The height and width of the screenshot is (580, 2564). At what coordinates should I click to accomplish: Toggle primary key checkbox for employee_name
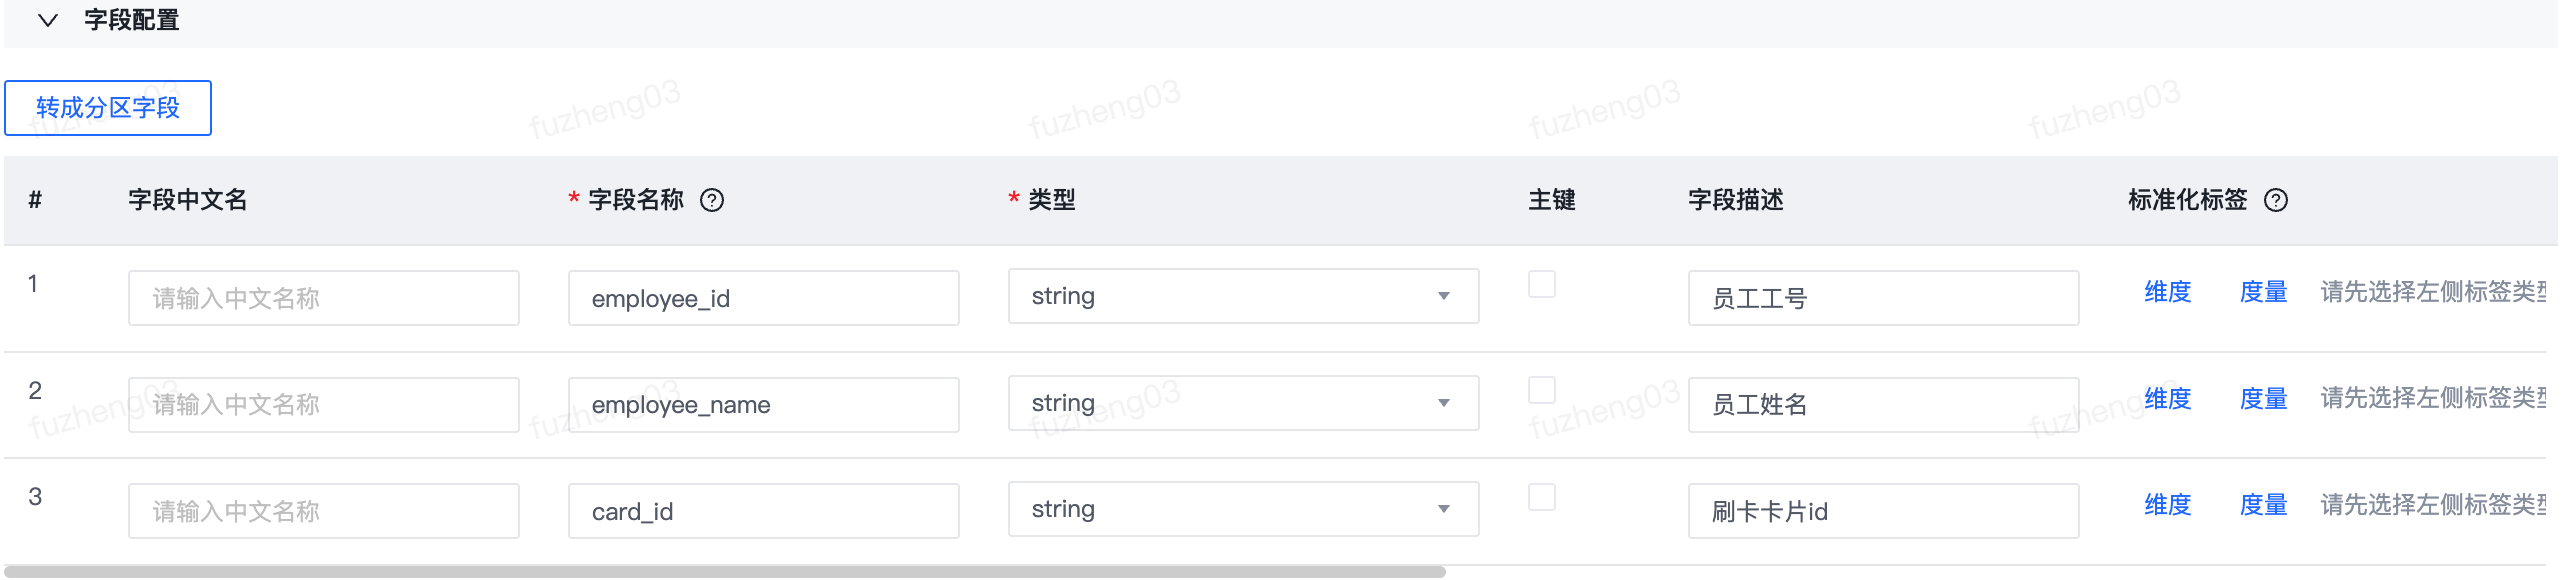point(1541,390)
